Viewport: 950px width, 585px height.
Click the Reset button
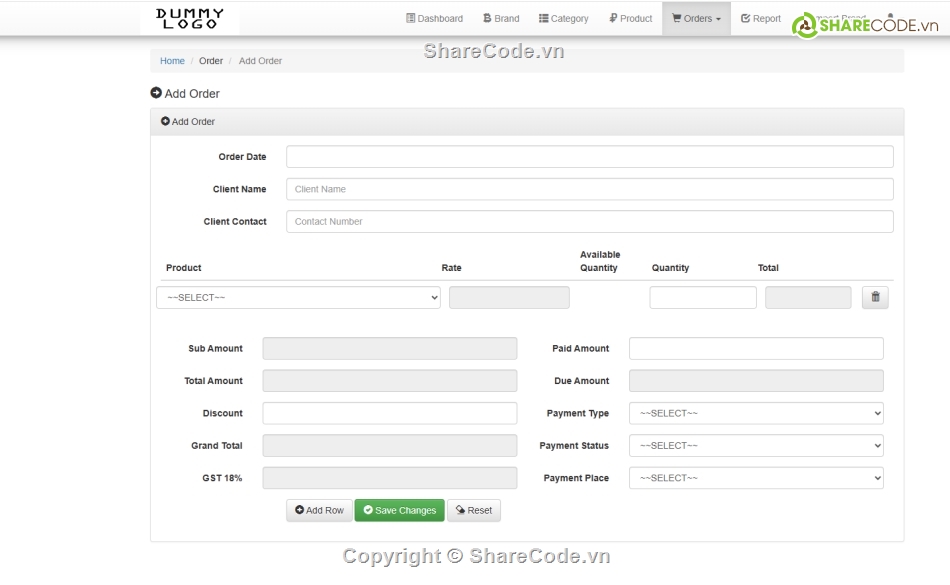point(473,510)
